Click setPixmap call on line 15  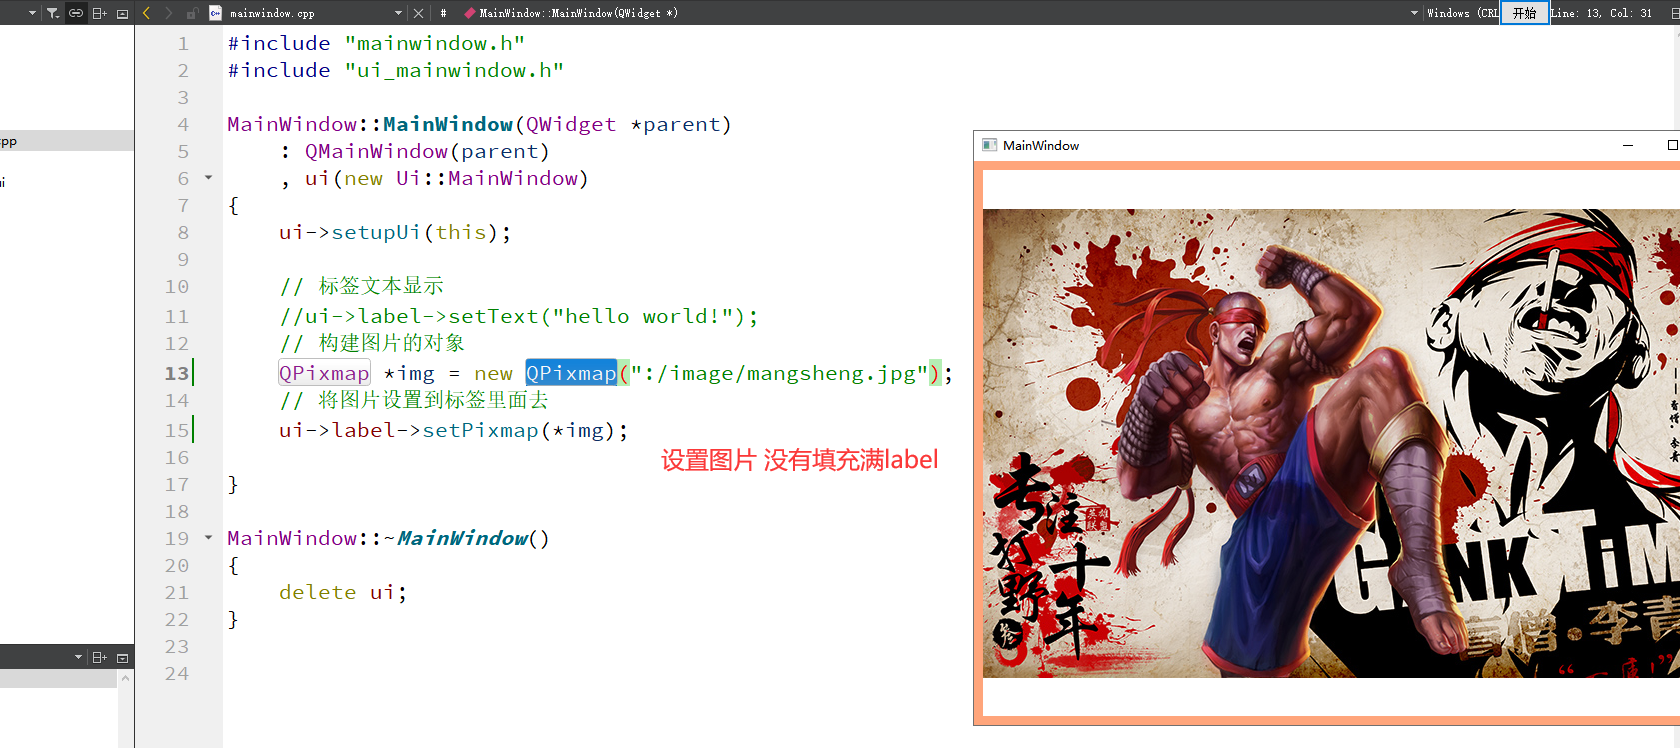(x=480, y=431)
